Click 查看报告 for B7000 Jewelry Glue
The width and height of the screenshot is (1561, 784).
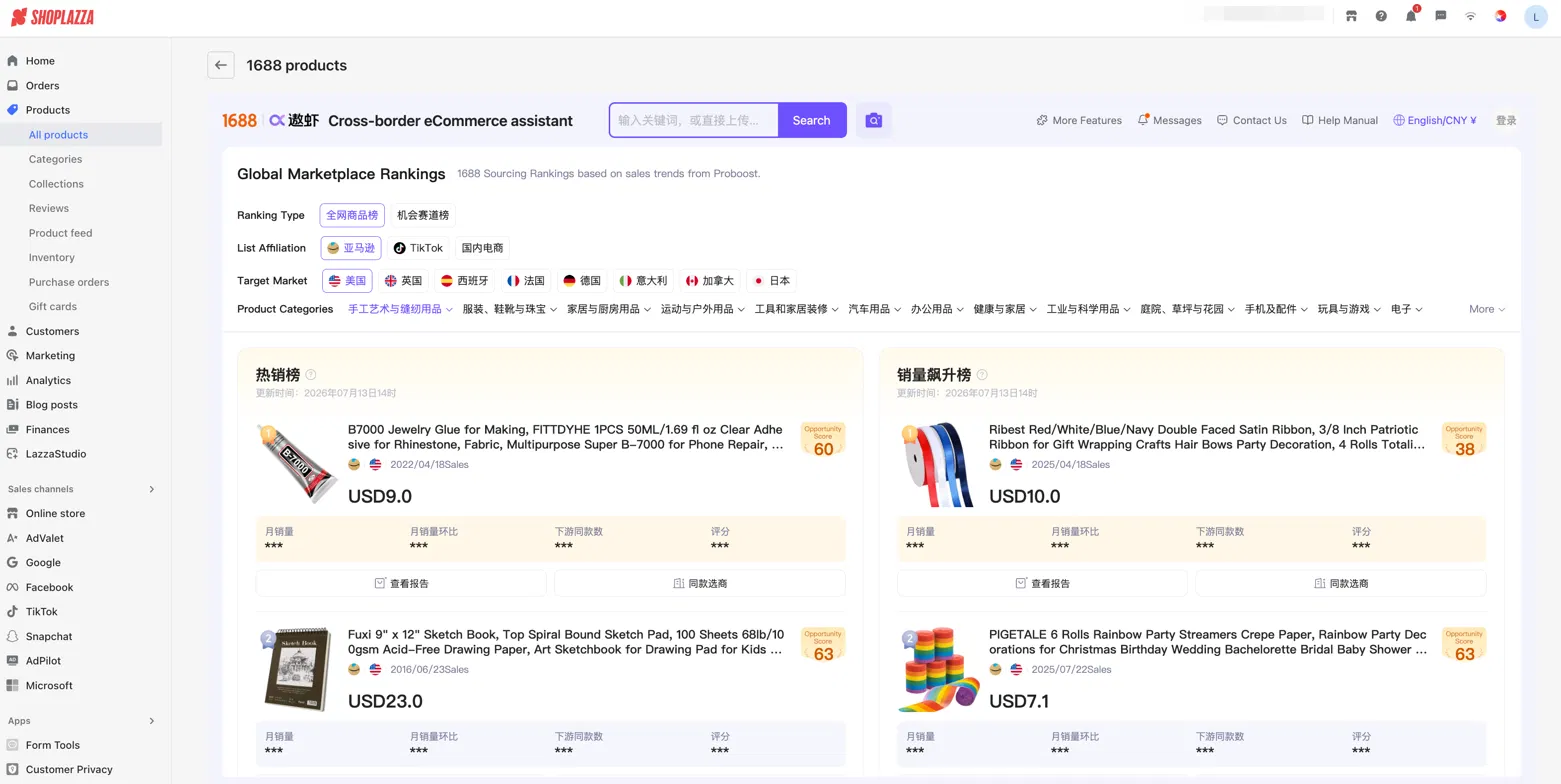(x=401, y=583)
